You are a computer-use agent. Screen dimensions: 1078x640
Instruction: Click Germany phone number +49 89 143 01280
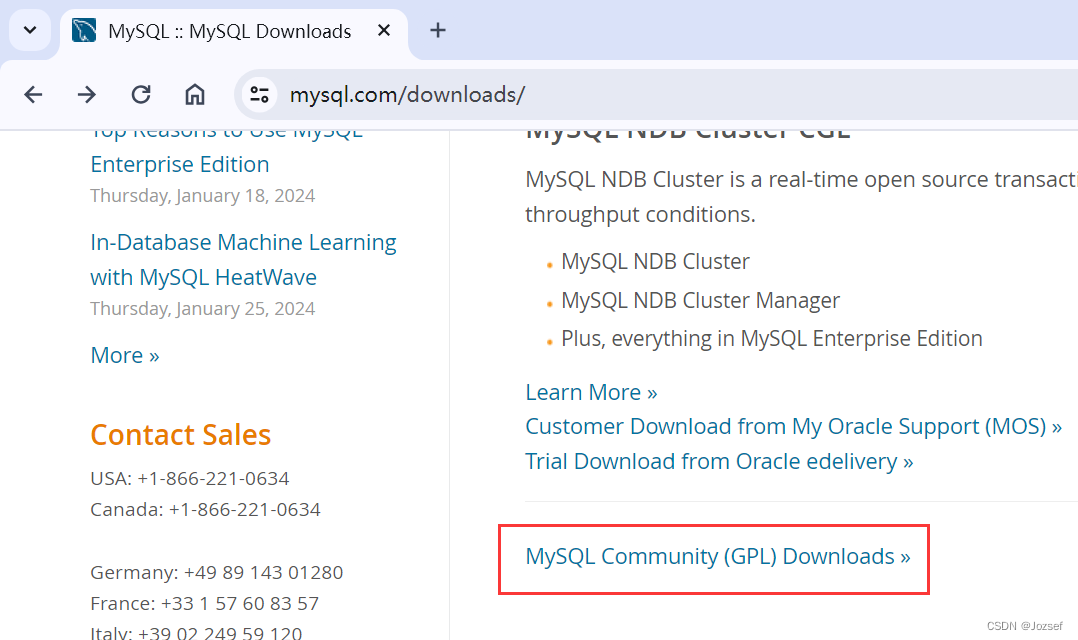pos(263,573)
